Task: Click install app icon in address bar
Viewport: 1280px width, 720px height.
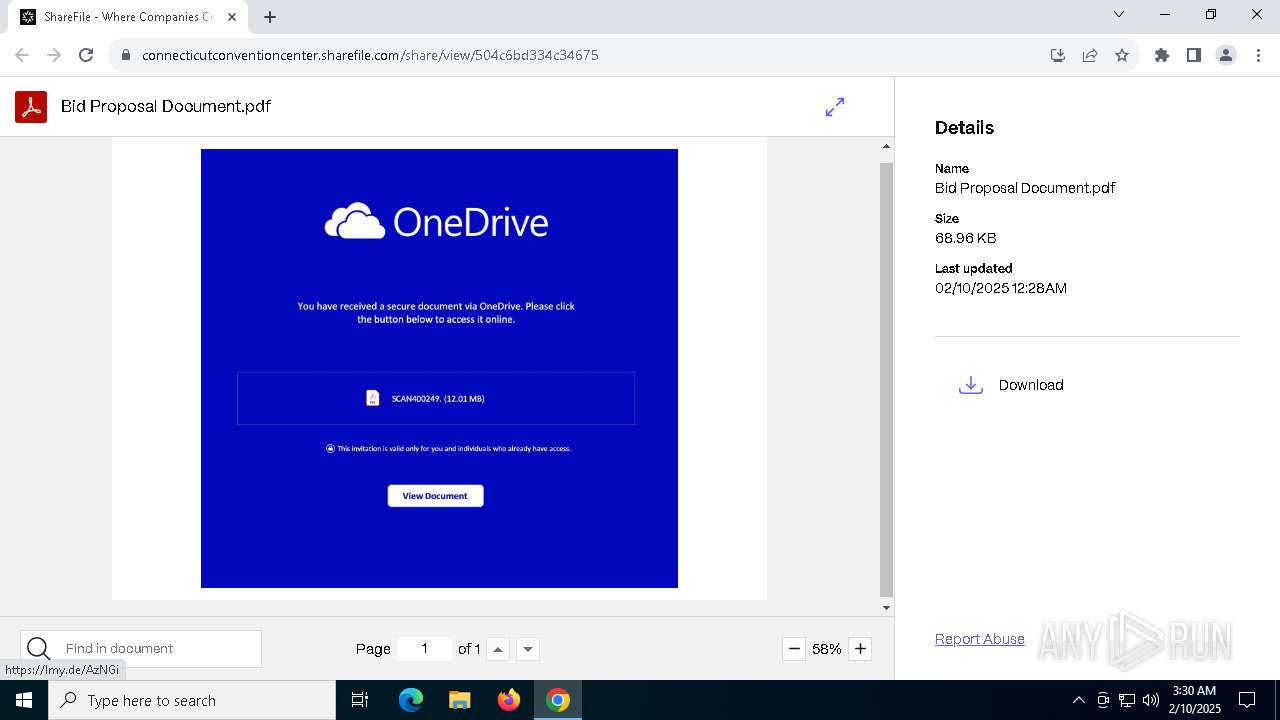Action: tap(1058, 55)
